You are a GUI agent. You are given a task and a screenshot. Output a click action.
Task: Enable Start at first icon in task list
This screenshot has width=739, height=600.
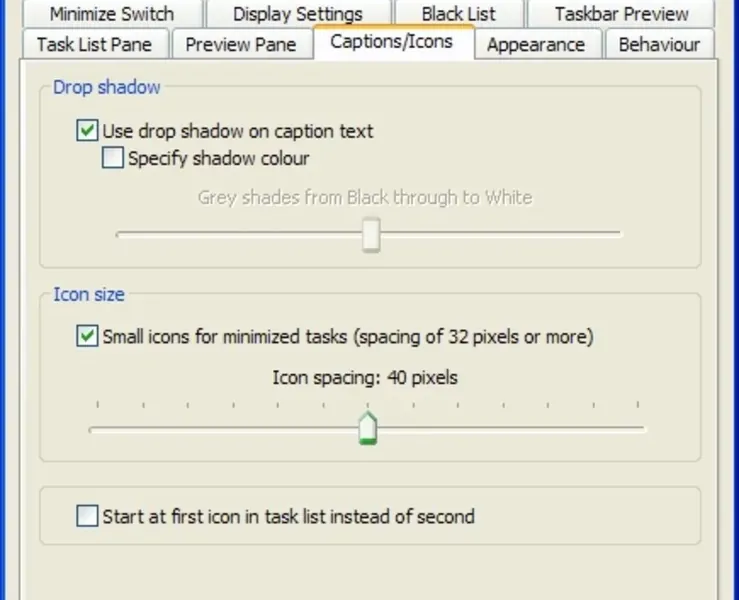coord(88,517)
